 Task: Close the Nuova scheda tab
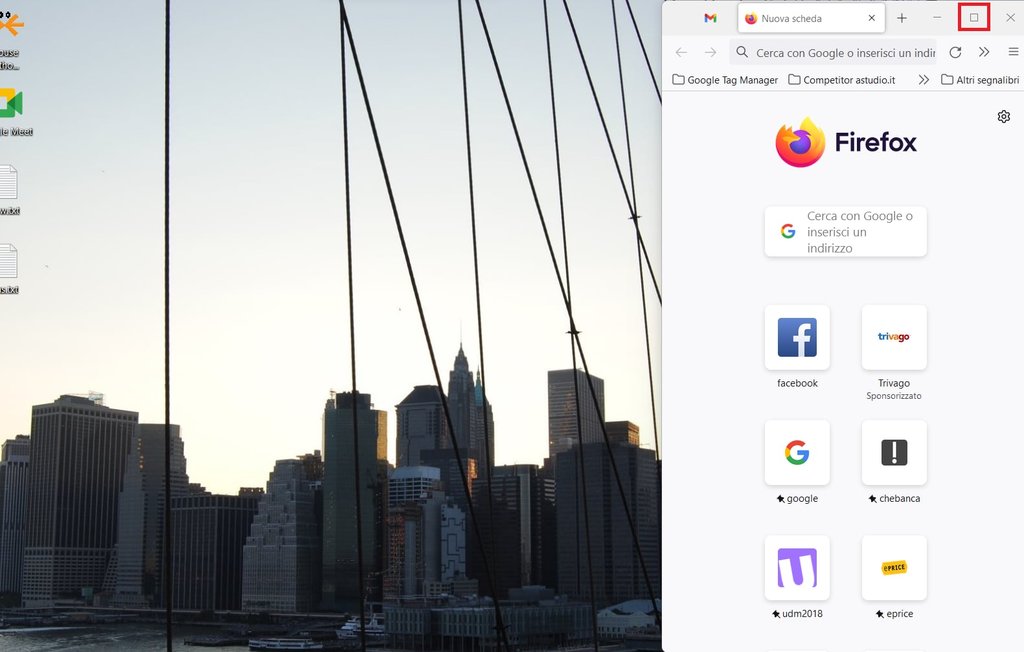[x=872, y=18]
